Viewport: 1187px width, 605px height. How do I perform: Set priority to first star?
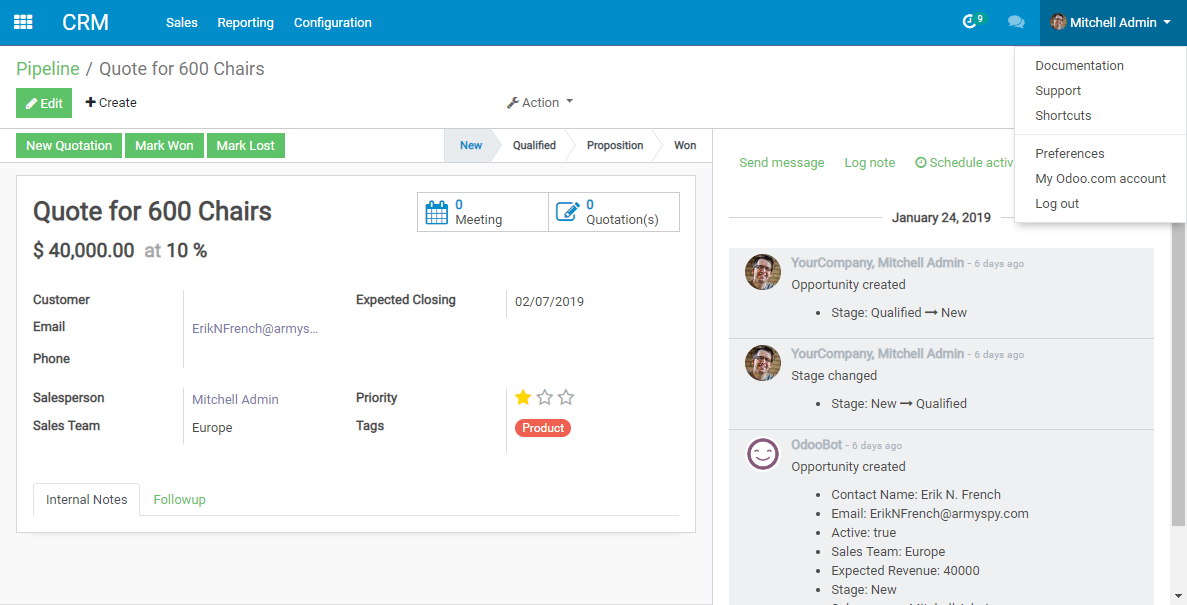click(x=523, y=398)
